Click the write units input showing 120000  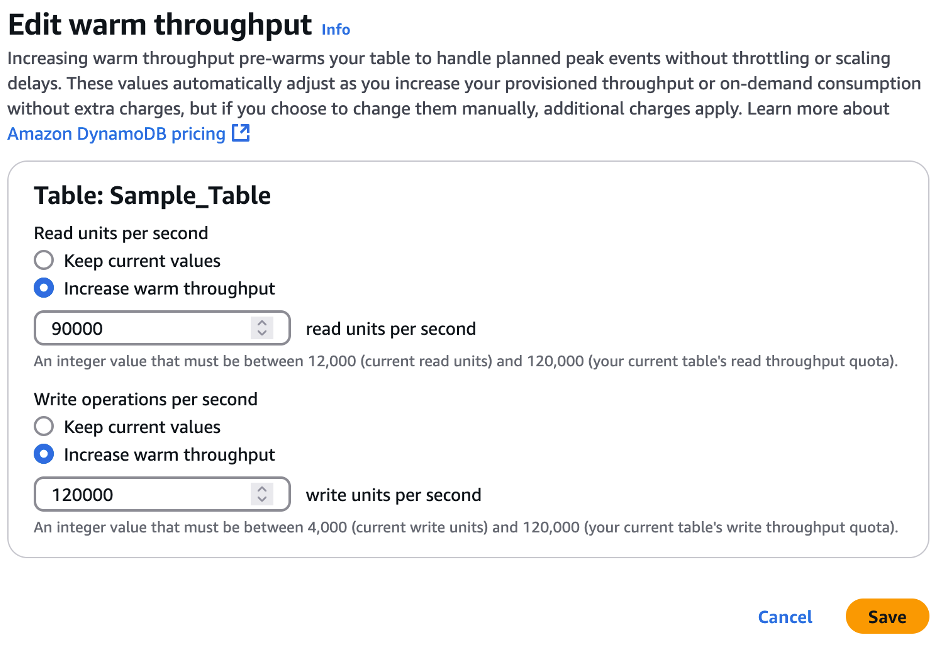pyautogui.click(x=140, y=493)
